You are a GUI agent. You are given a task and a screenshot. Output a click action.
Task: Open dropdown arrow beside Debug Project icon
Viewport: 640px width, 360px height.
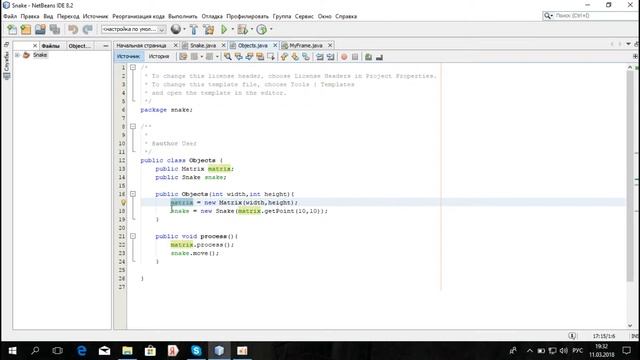[251, 29]
